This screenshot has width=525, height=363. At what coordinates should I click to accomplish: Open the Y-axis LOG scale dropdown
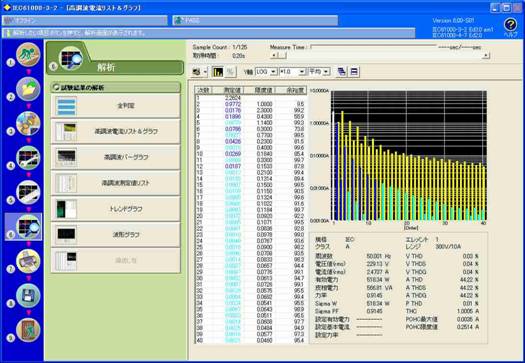tap(266, 72)
